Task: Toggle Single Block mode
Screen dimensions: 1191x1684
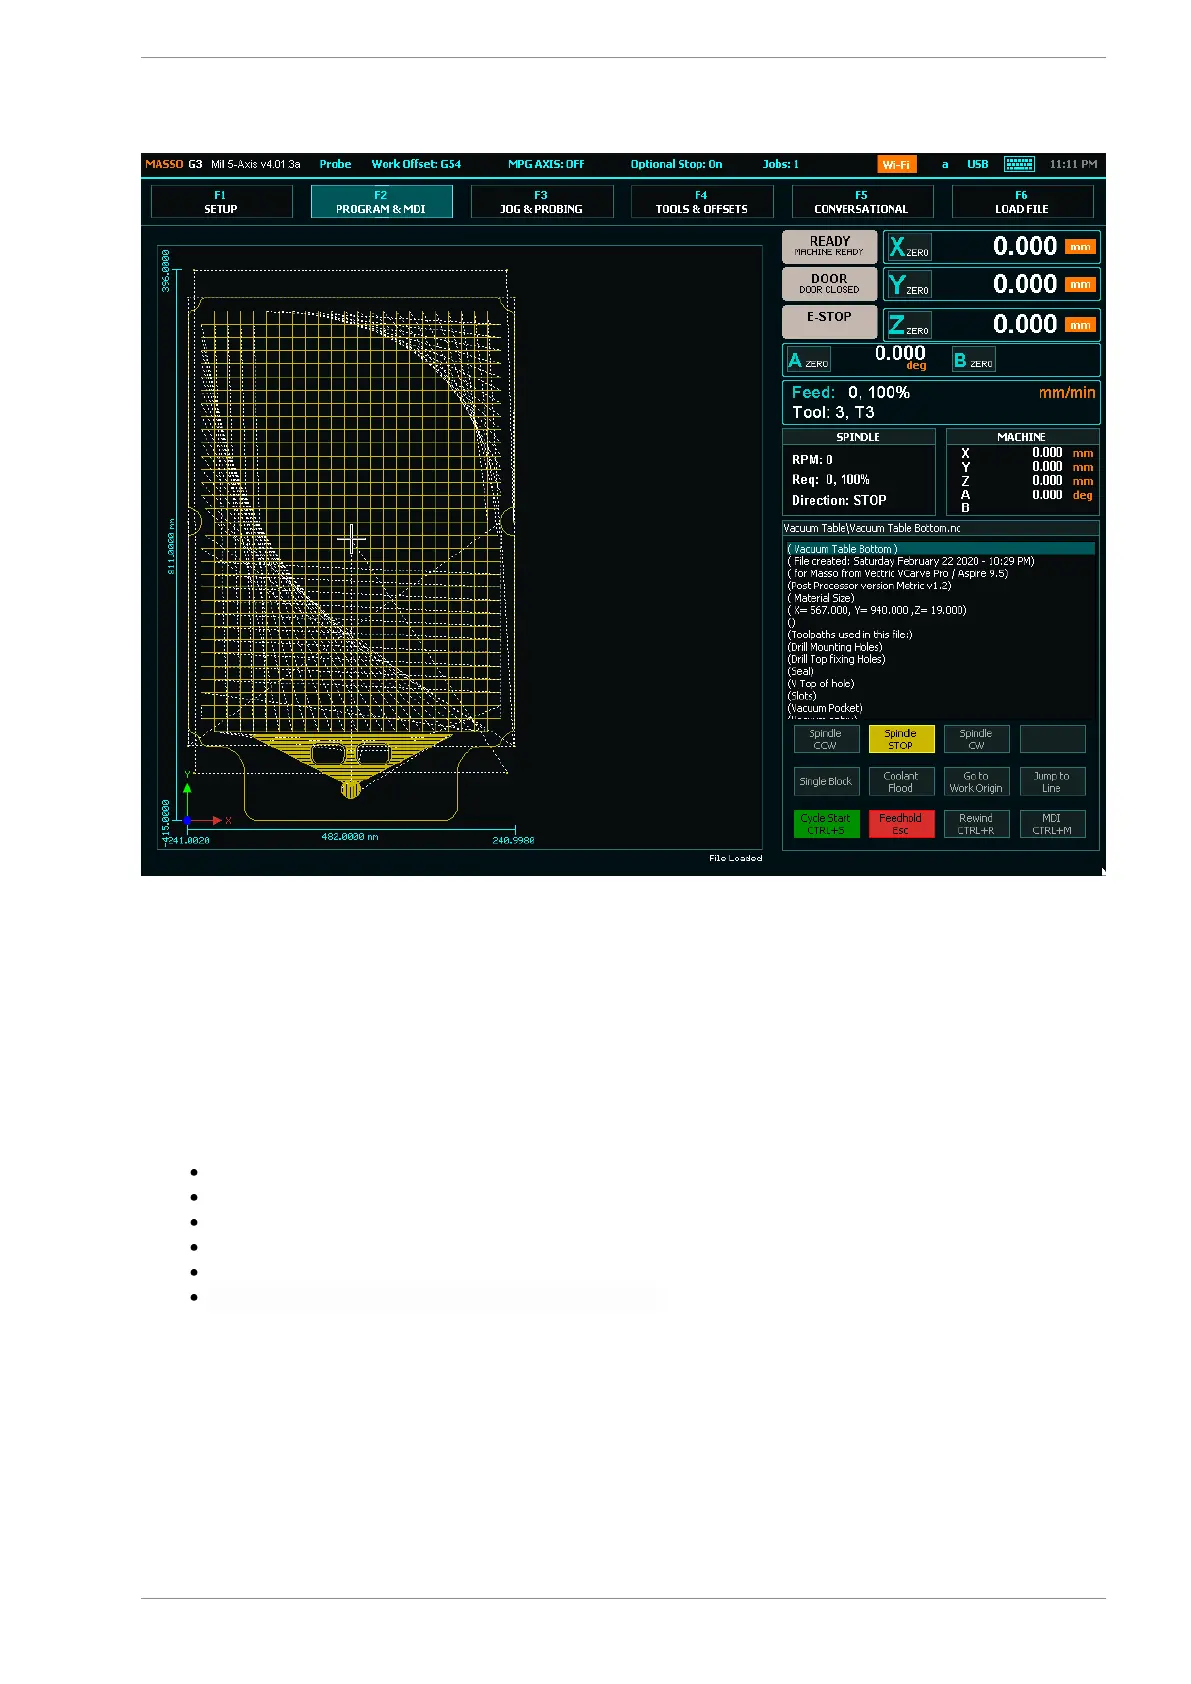Action: (x=826, y=781)
